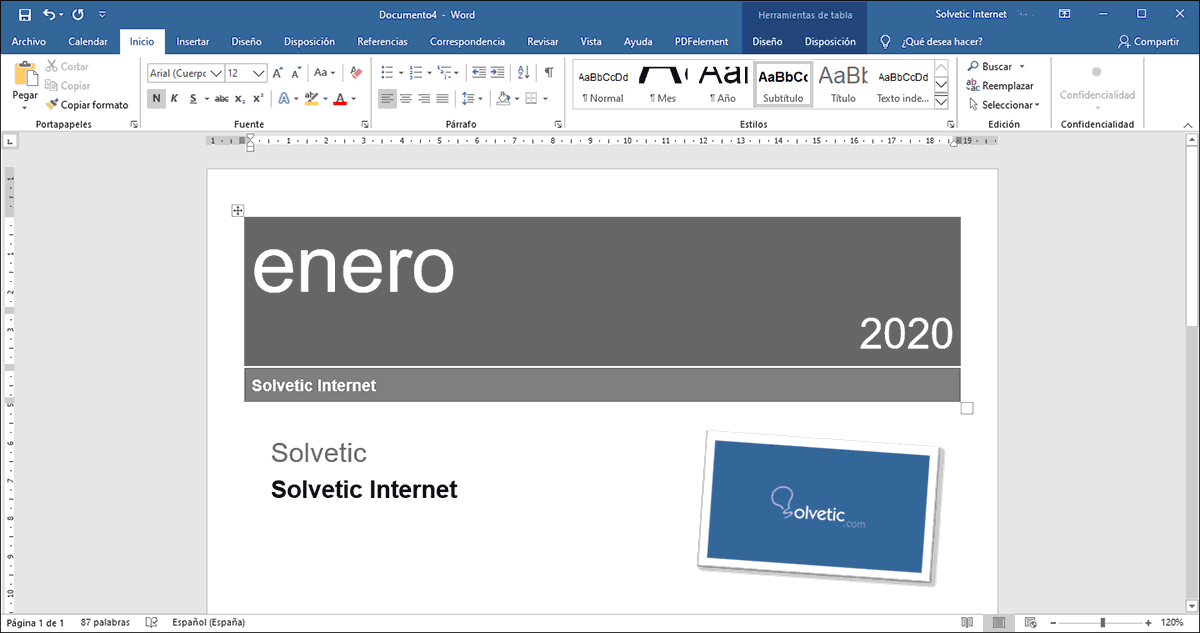
Task: Toggle italic with the K button
Action: [x=174, y=98]
